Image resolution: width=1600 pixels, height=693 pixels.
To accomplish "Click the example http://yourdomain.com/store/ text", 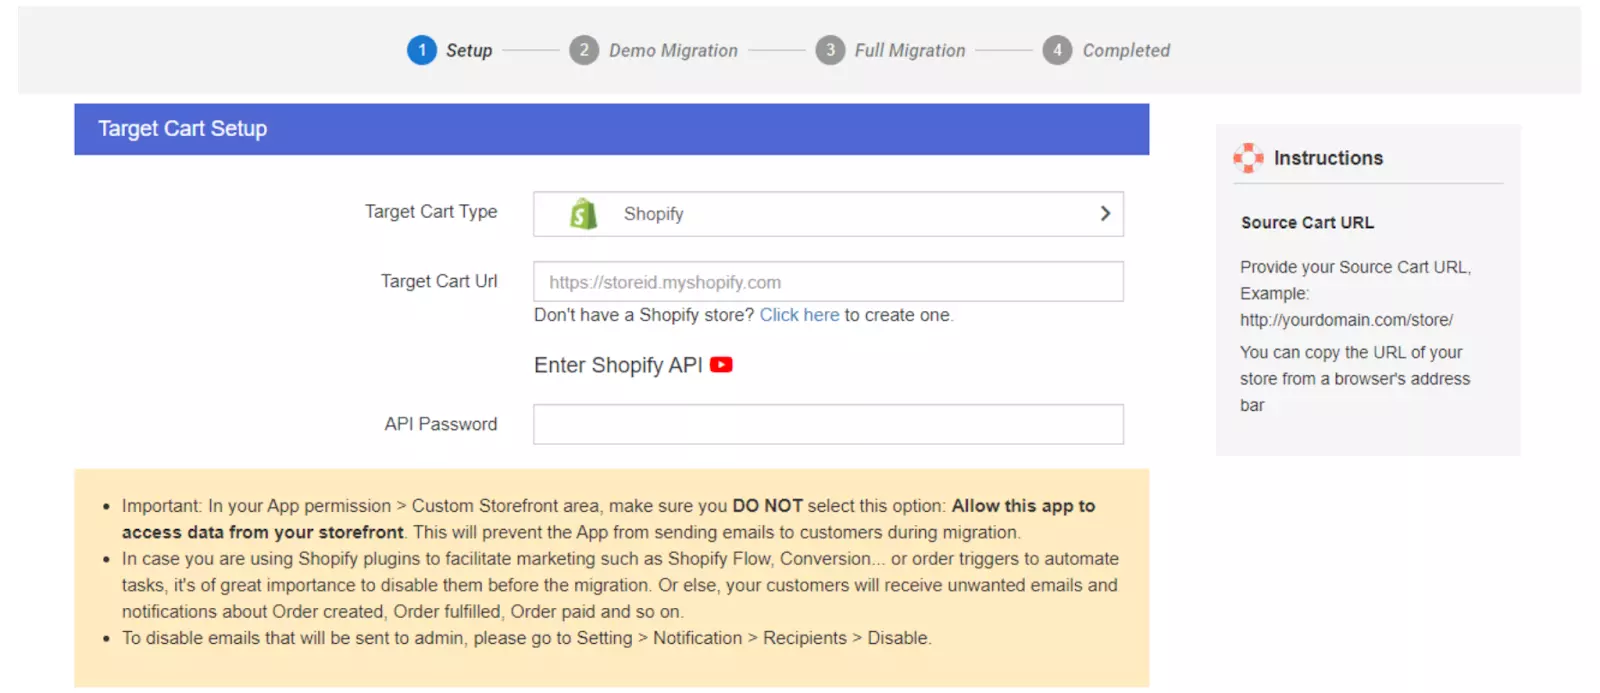I will pyautogui.click(x=1346, y=320).
